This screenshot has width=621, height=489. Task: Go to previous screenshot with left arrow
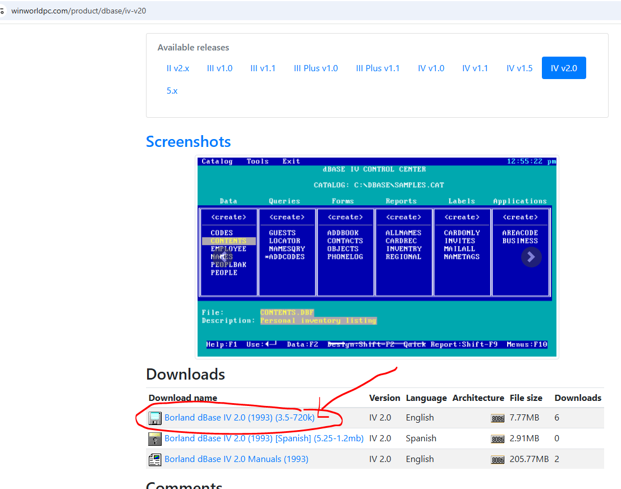pos(222,257)
